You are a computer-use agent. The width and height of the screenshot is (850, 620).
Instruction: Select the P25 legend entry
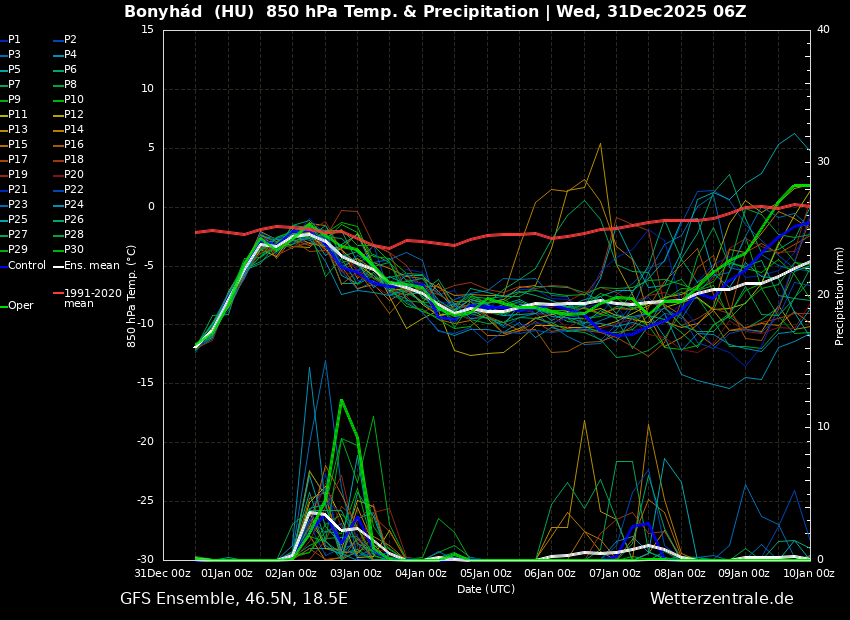[18, 220]
